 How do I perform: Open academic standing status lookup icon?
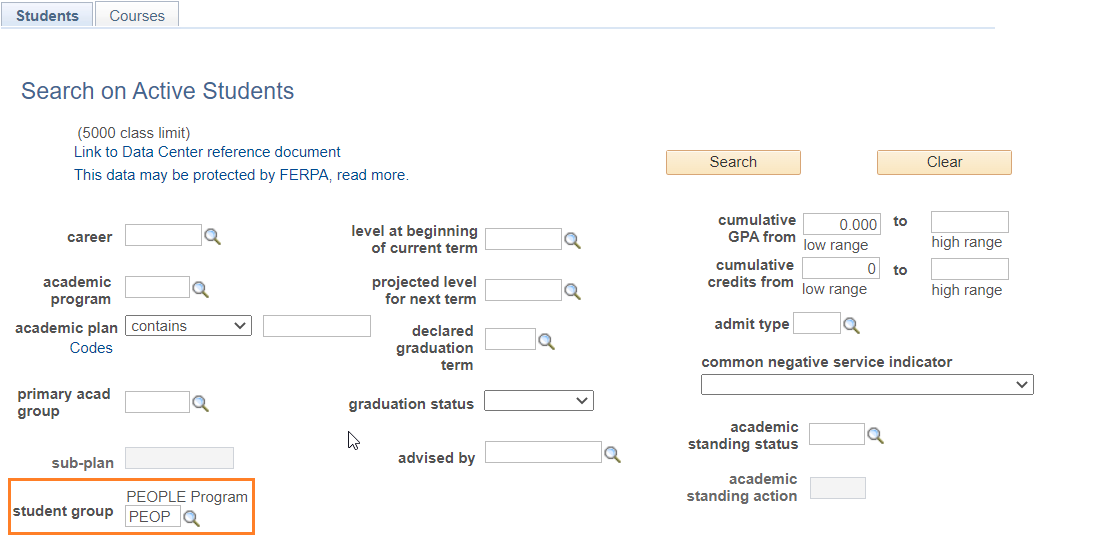[875, 436]
